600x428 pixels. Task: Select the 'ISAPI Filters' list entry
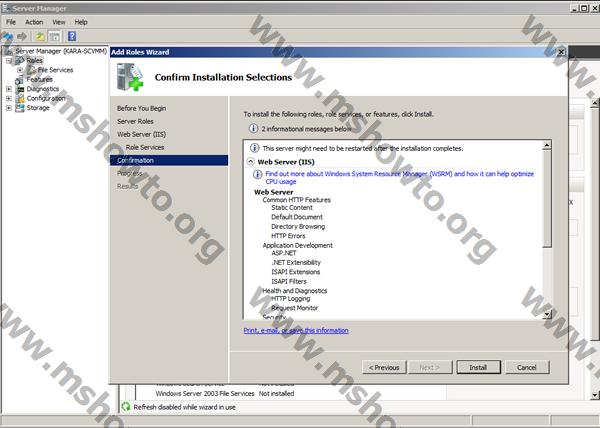[x=289, y=282]
